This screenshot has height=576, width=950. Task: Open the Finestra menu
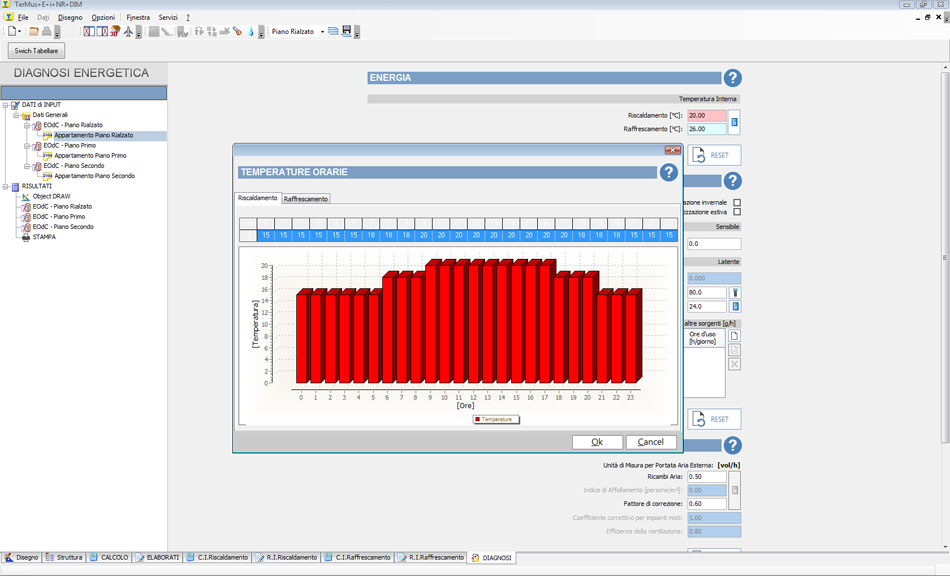[x=138, y=18]
